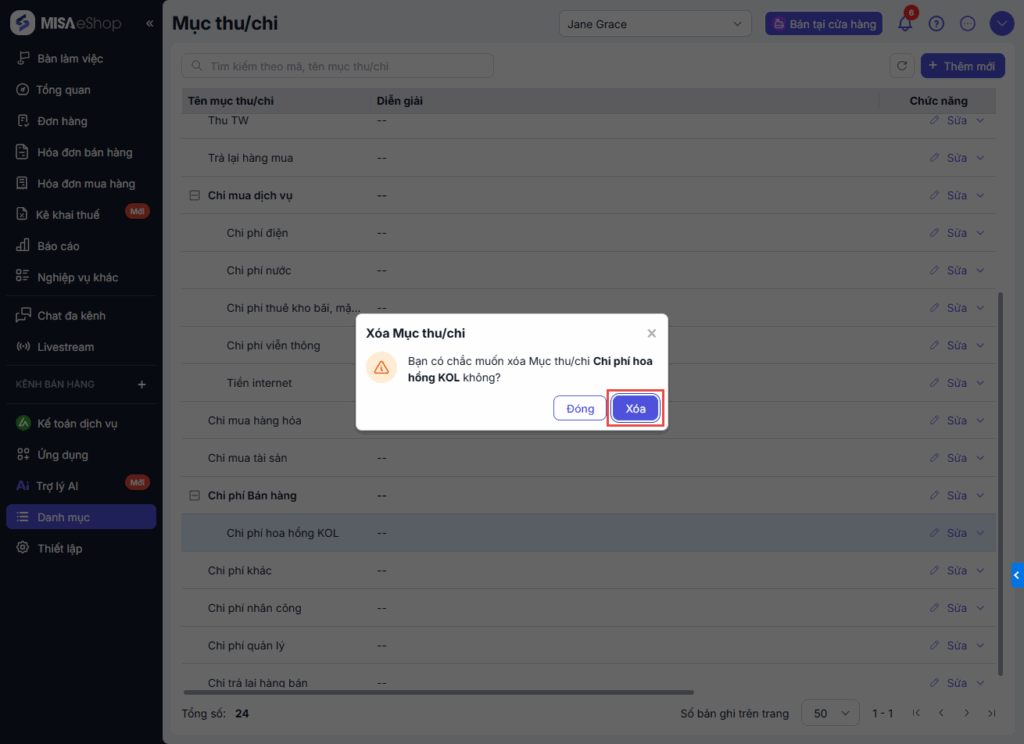Jump to last page arrow icon
The height and width of the screenshot is (744, 1024).
click(x=991, y=713)
